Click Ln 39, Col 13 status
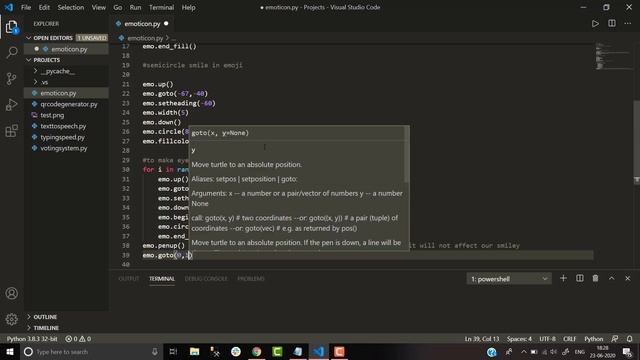The image size is (640, 360). click(x=482, y=339)
